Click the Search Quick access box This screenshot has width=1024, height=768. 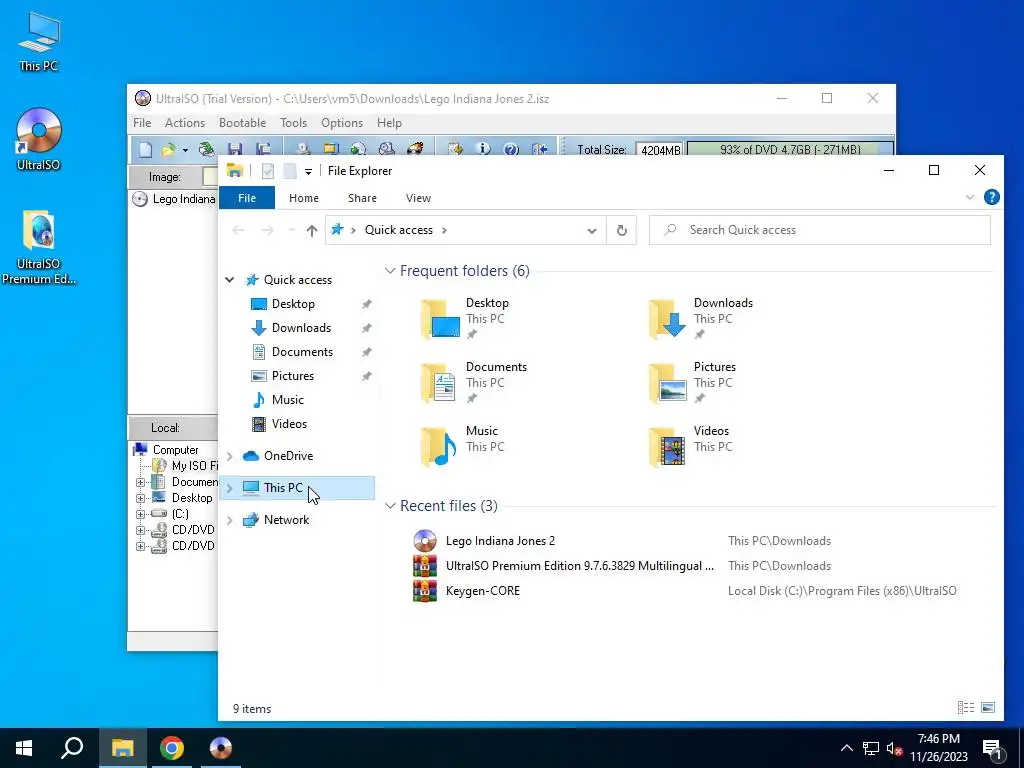point(820,230)
